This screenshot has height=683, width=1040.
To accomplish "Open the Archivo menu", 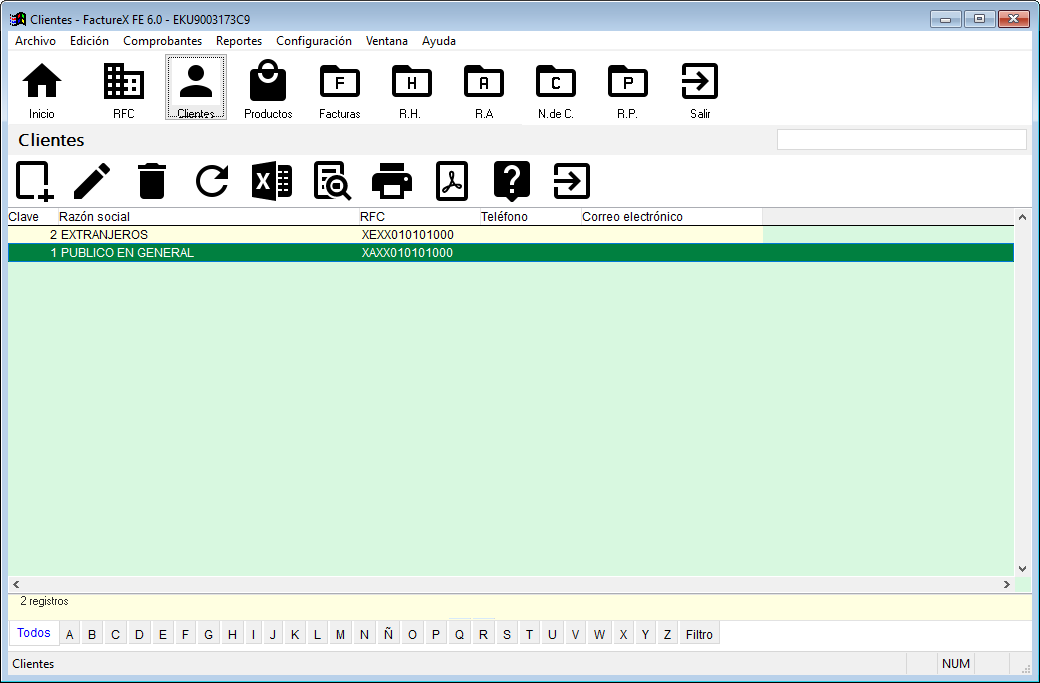I will 35,41.
